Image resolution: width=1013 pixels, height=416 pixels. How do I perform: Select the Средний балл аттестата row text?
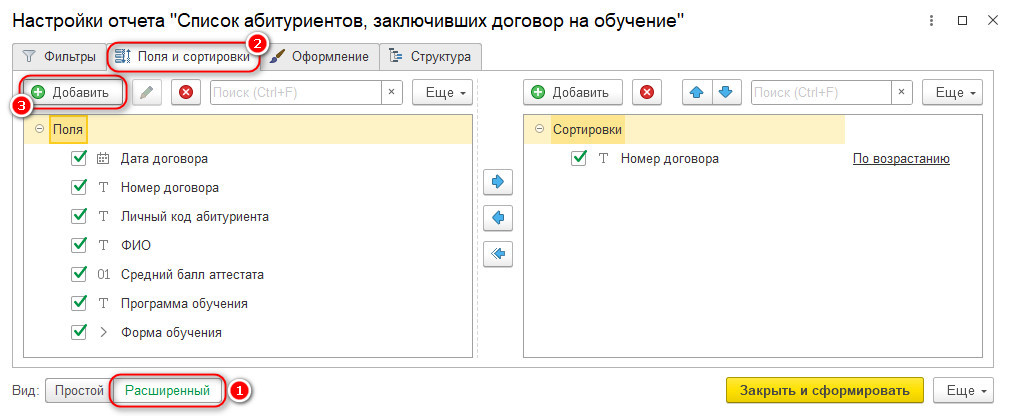coord(192,275)
